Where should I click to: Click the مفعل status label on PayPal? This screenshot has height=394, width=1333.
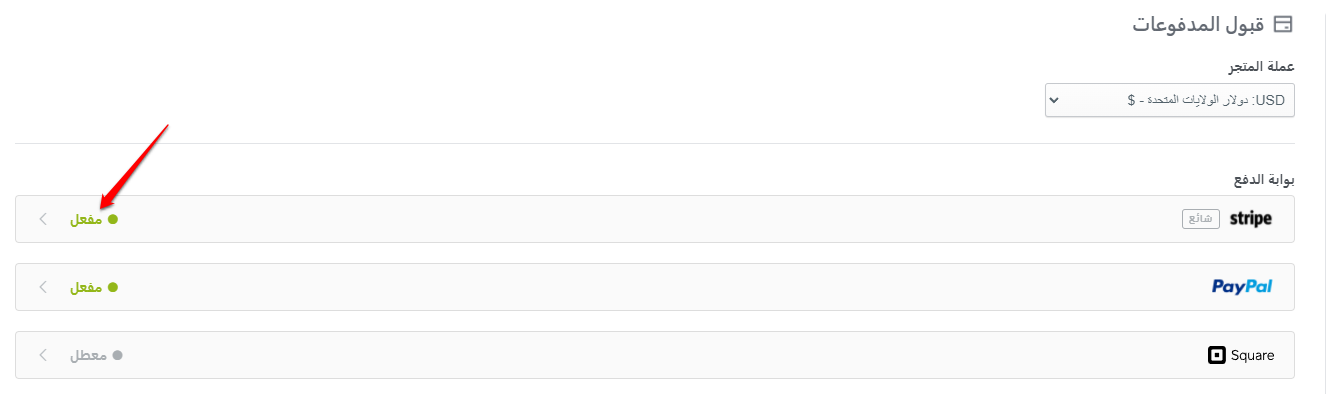pos(86,287)
